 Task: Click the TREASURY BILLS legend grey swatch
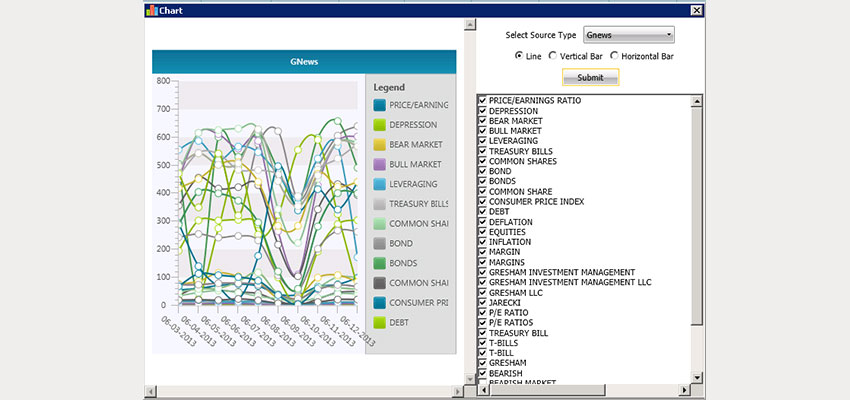[379, 204]
